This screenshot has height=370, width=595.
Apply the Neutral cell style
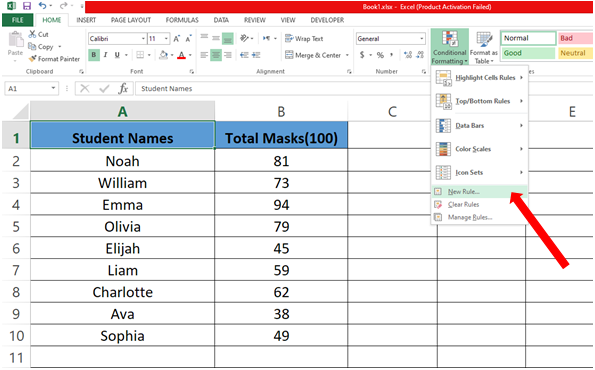click(x=575, y=53)
